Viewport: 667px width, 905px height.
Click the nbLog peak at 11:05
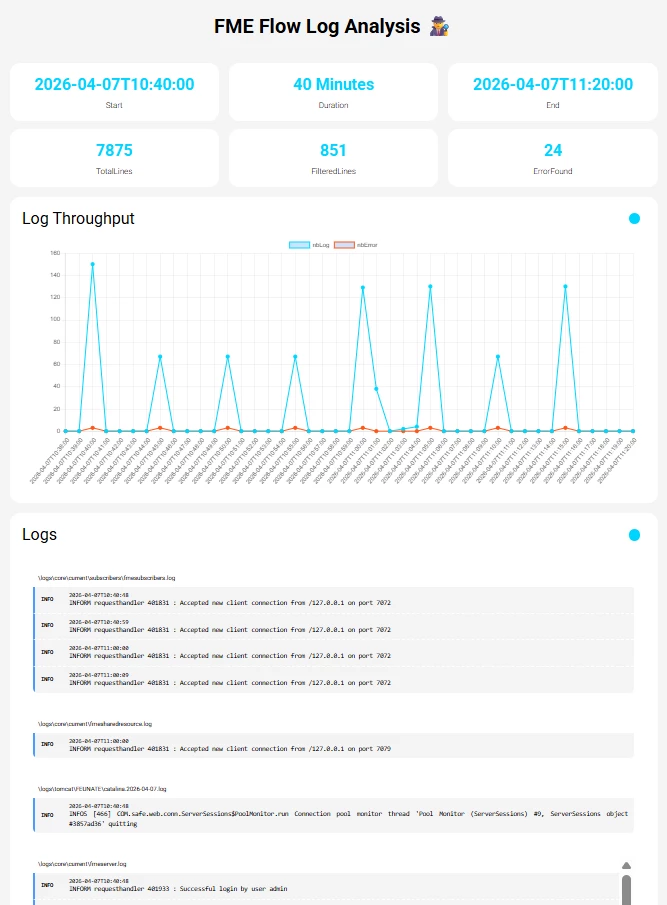[x=430, y=286]
